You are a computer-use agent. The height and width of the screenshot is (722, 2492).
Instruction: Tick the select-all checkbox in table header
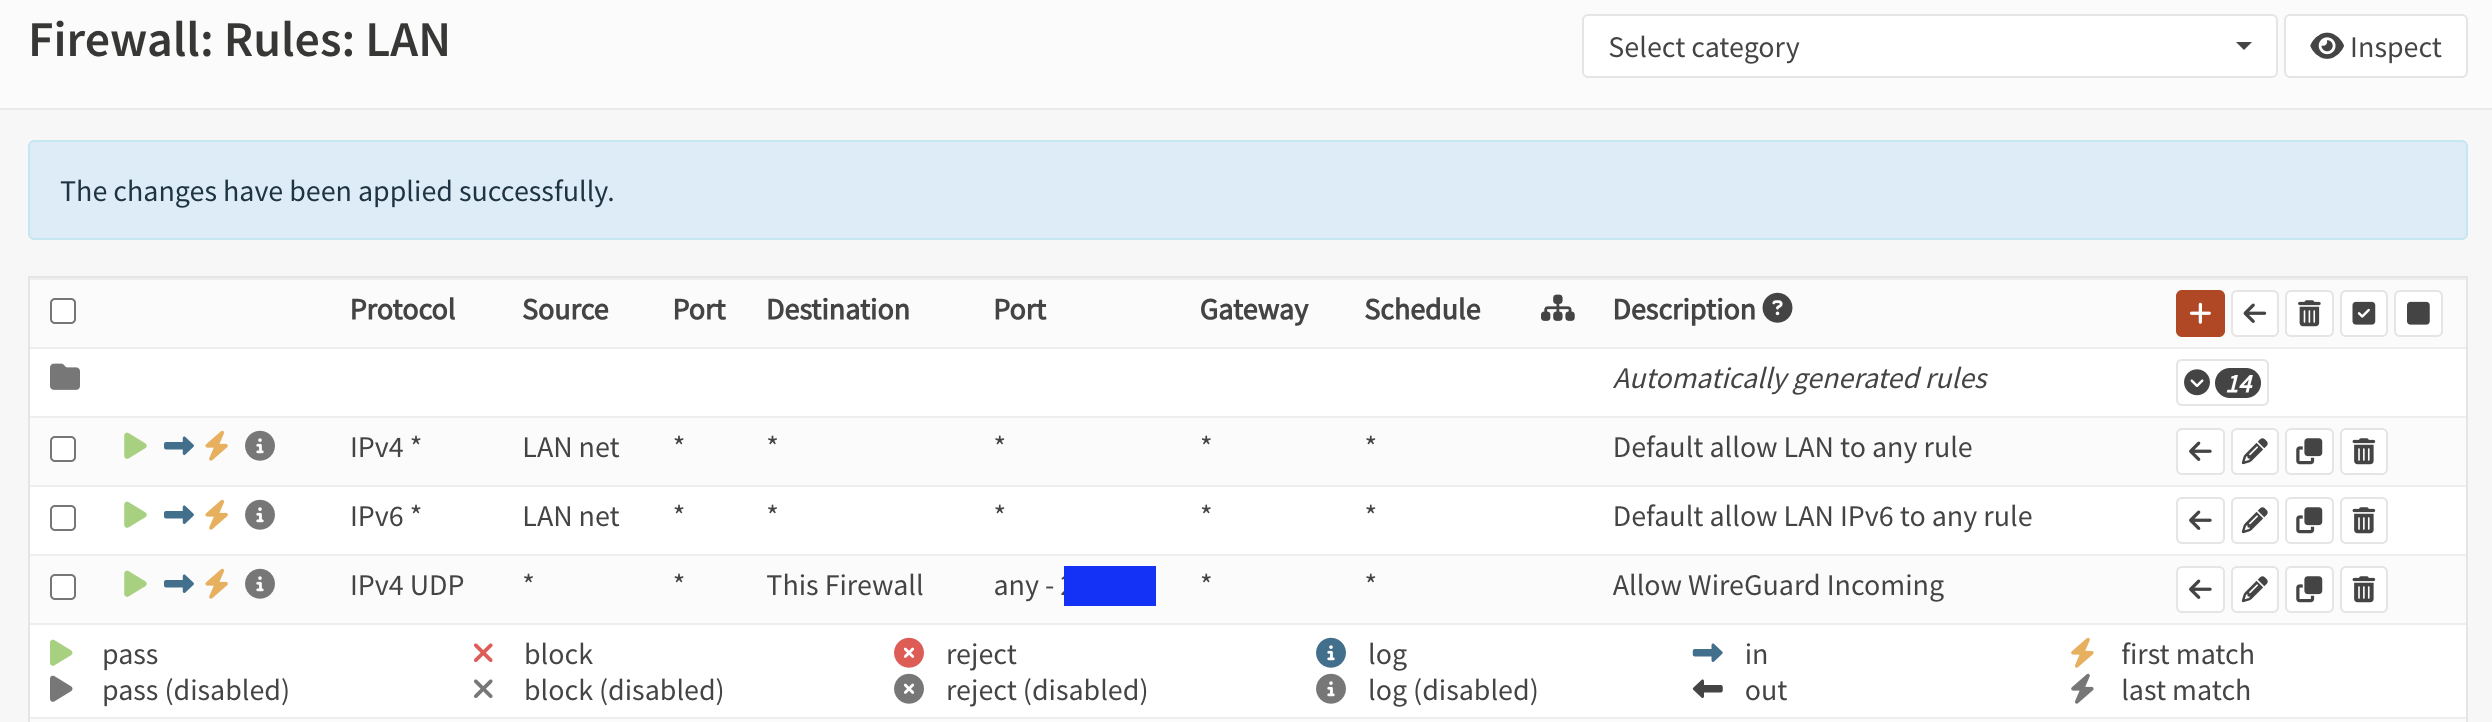click(63, 311)
